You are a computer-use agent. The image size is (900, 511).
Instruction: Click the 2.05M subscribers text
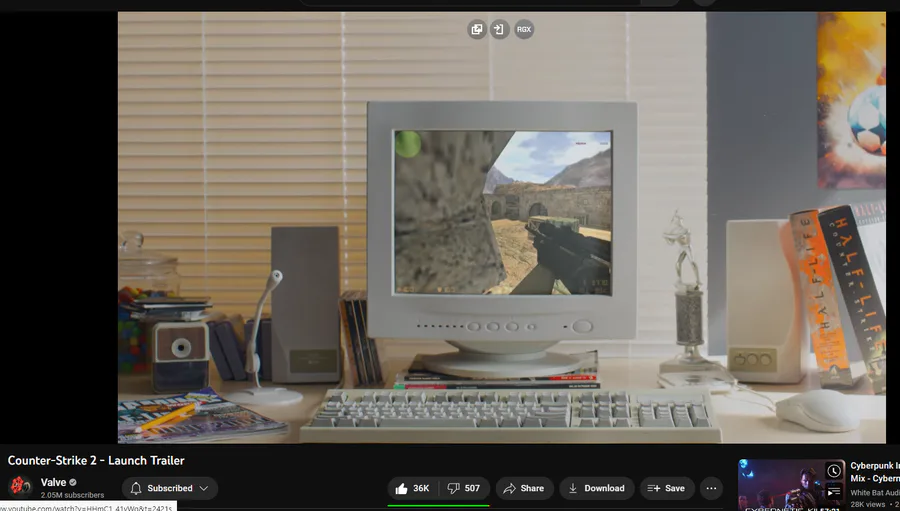72,495
